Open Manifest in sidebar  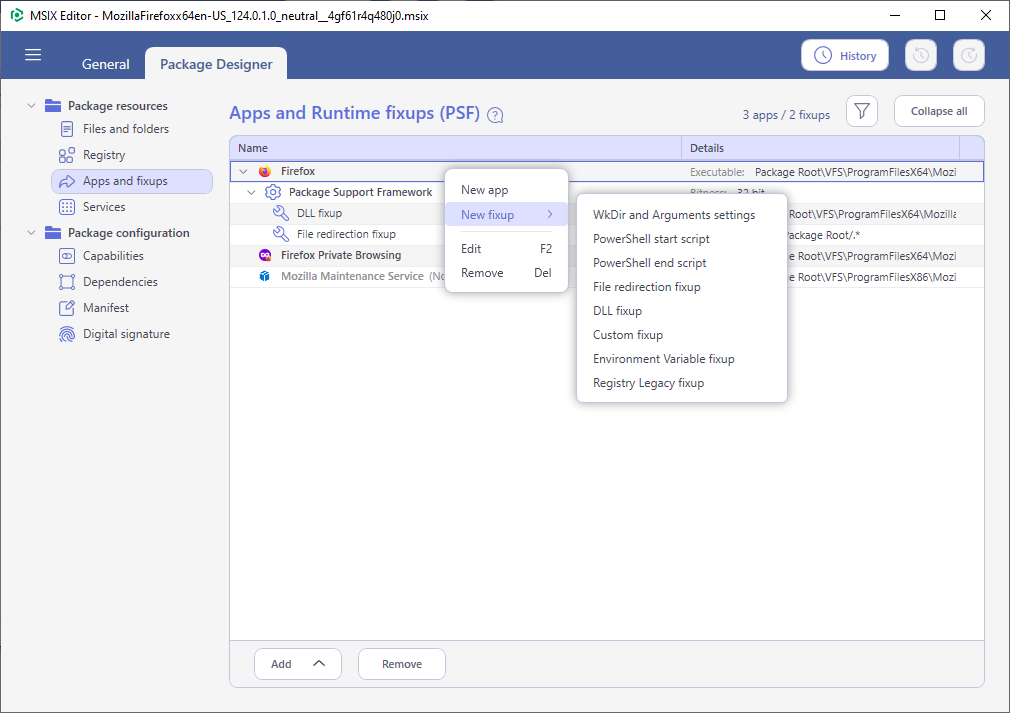tap(106, 308)
